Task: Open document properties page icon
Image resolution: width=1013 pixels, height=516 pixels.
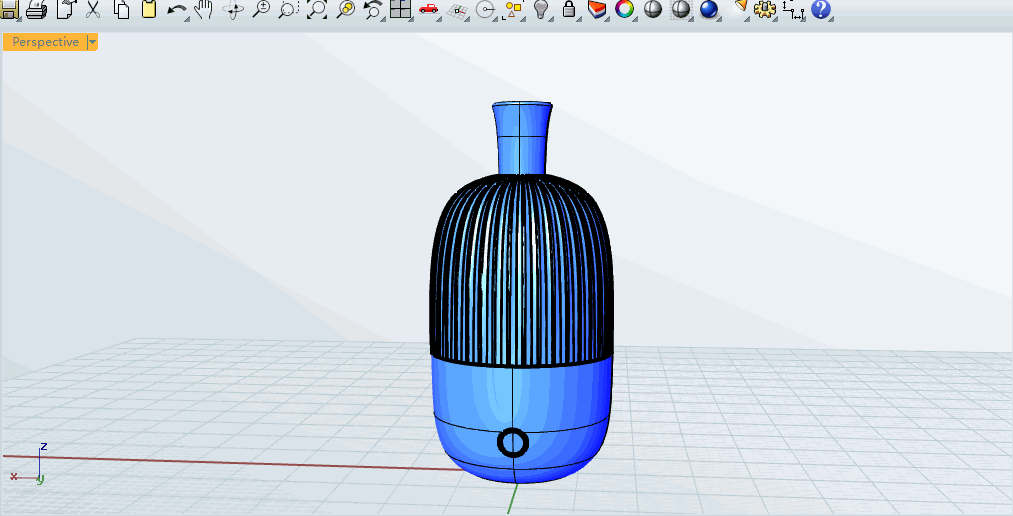Action: 66,8
